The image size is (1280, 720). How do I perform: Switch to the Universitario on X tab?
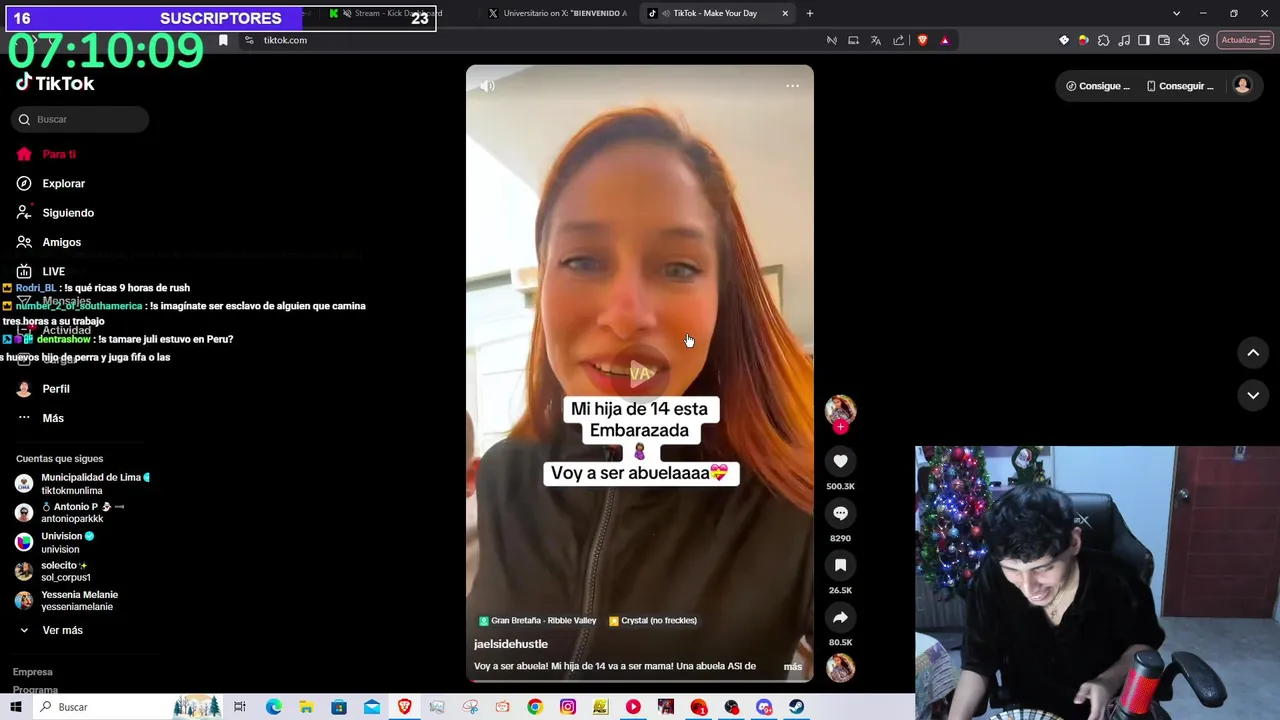tap(558, 13)
